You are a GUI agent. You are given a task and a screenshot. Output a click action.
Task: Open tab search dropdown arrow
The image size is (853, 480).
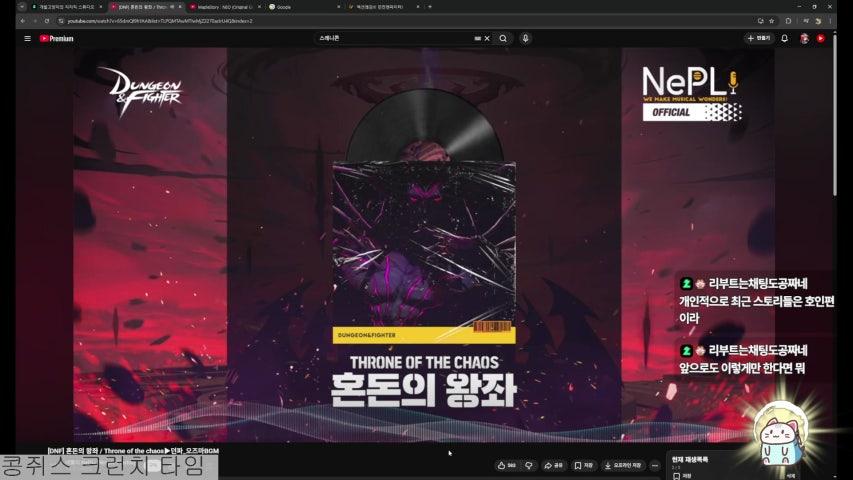point(22,7)
